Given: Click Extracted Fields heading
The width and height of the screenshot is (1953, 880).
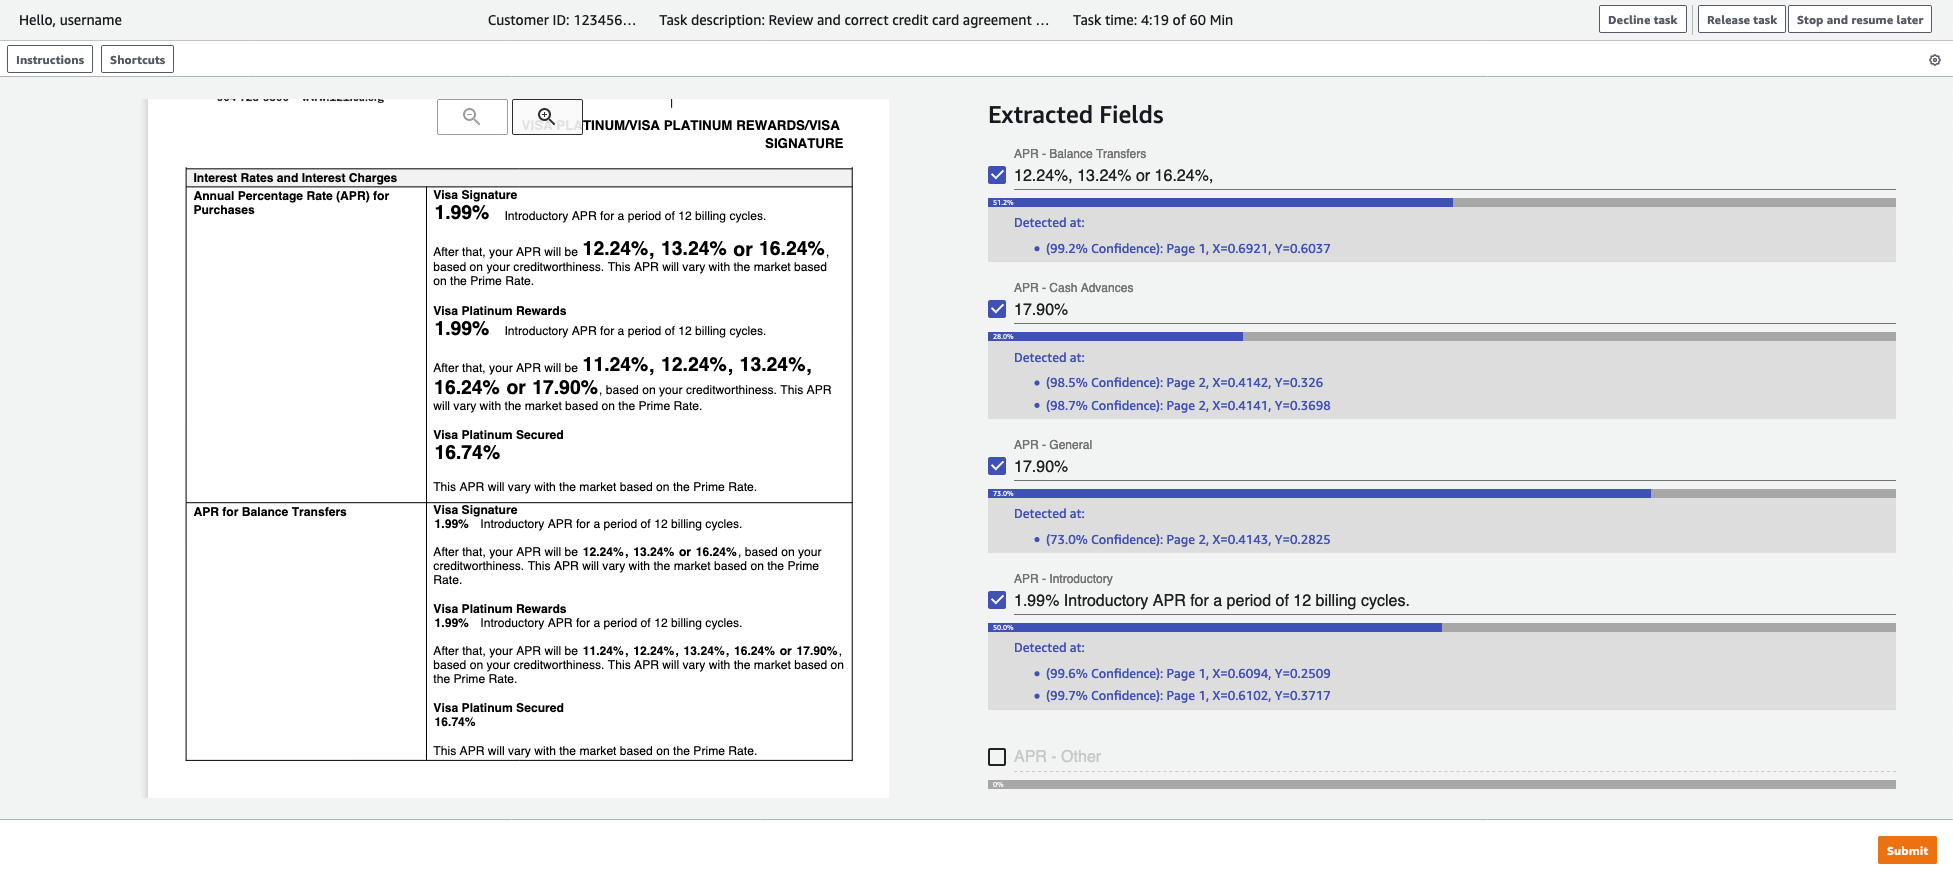Looking at the screenshot, I should tap(1076, 115).
